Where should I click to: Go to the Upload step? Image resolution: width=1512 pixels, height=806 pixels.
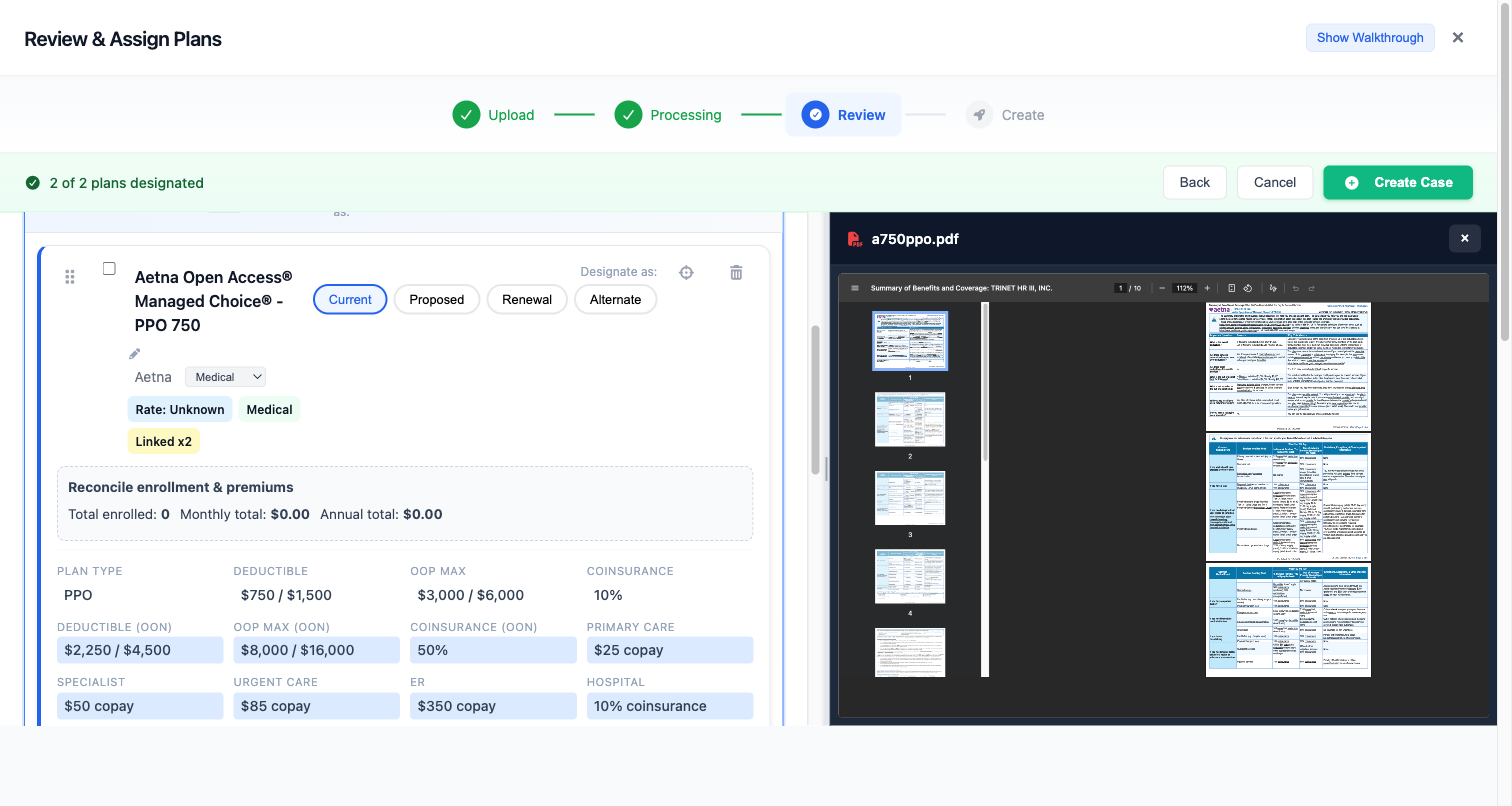pos(494,115)
